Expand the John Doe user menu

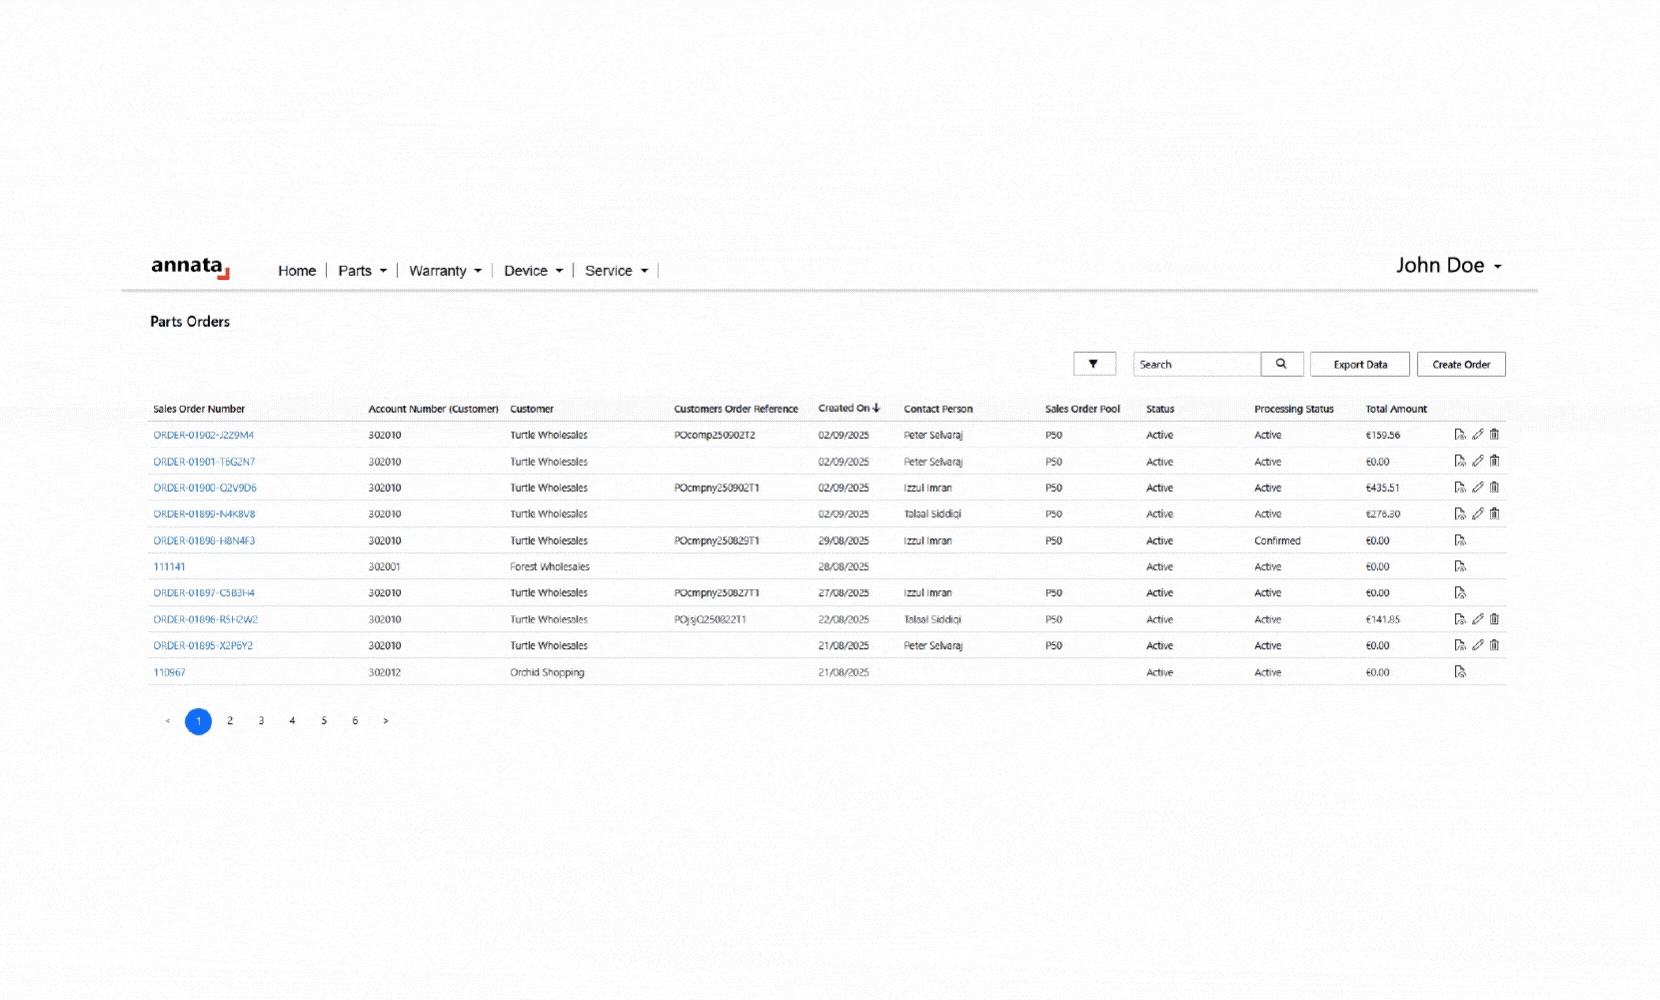click(1448, 266)
